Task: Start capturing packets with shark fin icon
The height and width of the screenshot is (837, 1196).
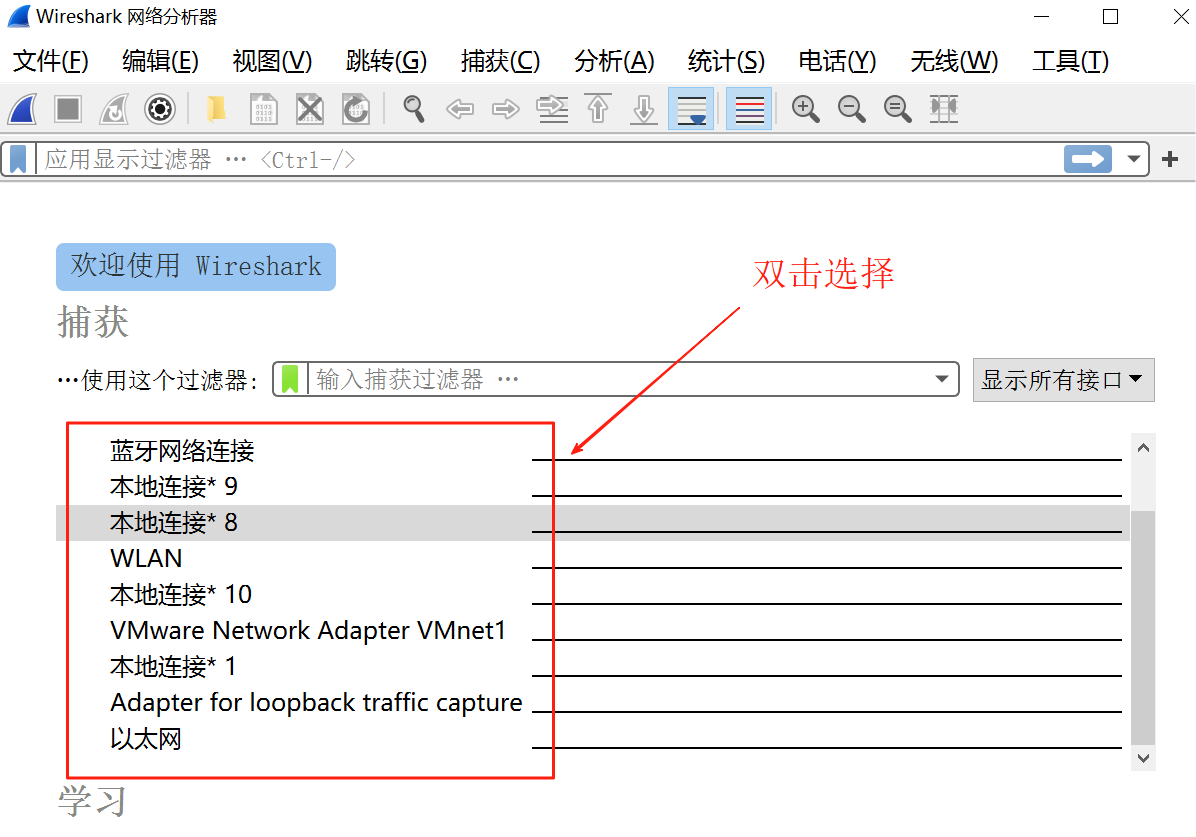Action: [x=22, y=109]
